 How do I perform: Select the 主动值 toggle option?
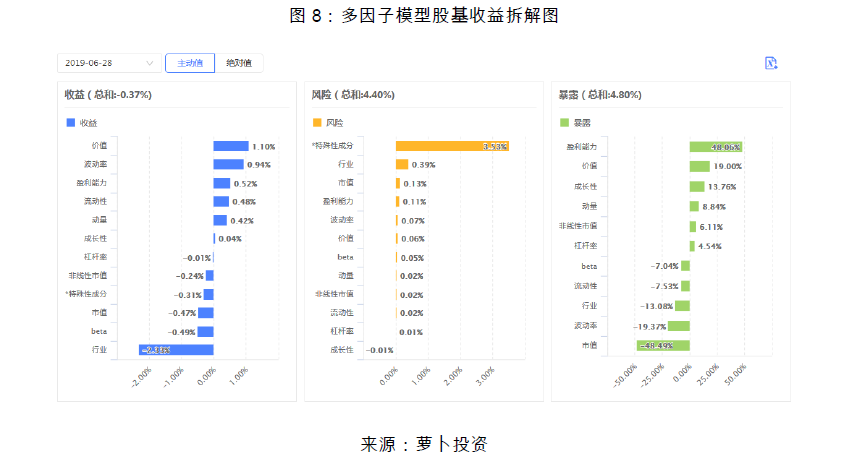tap(189, 63)
